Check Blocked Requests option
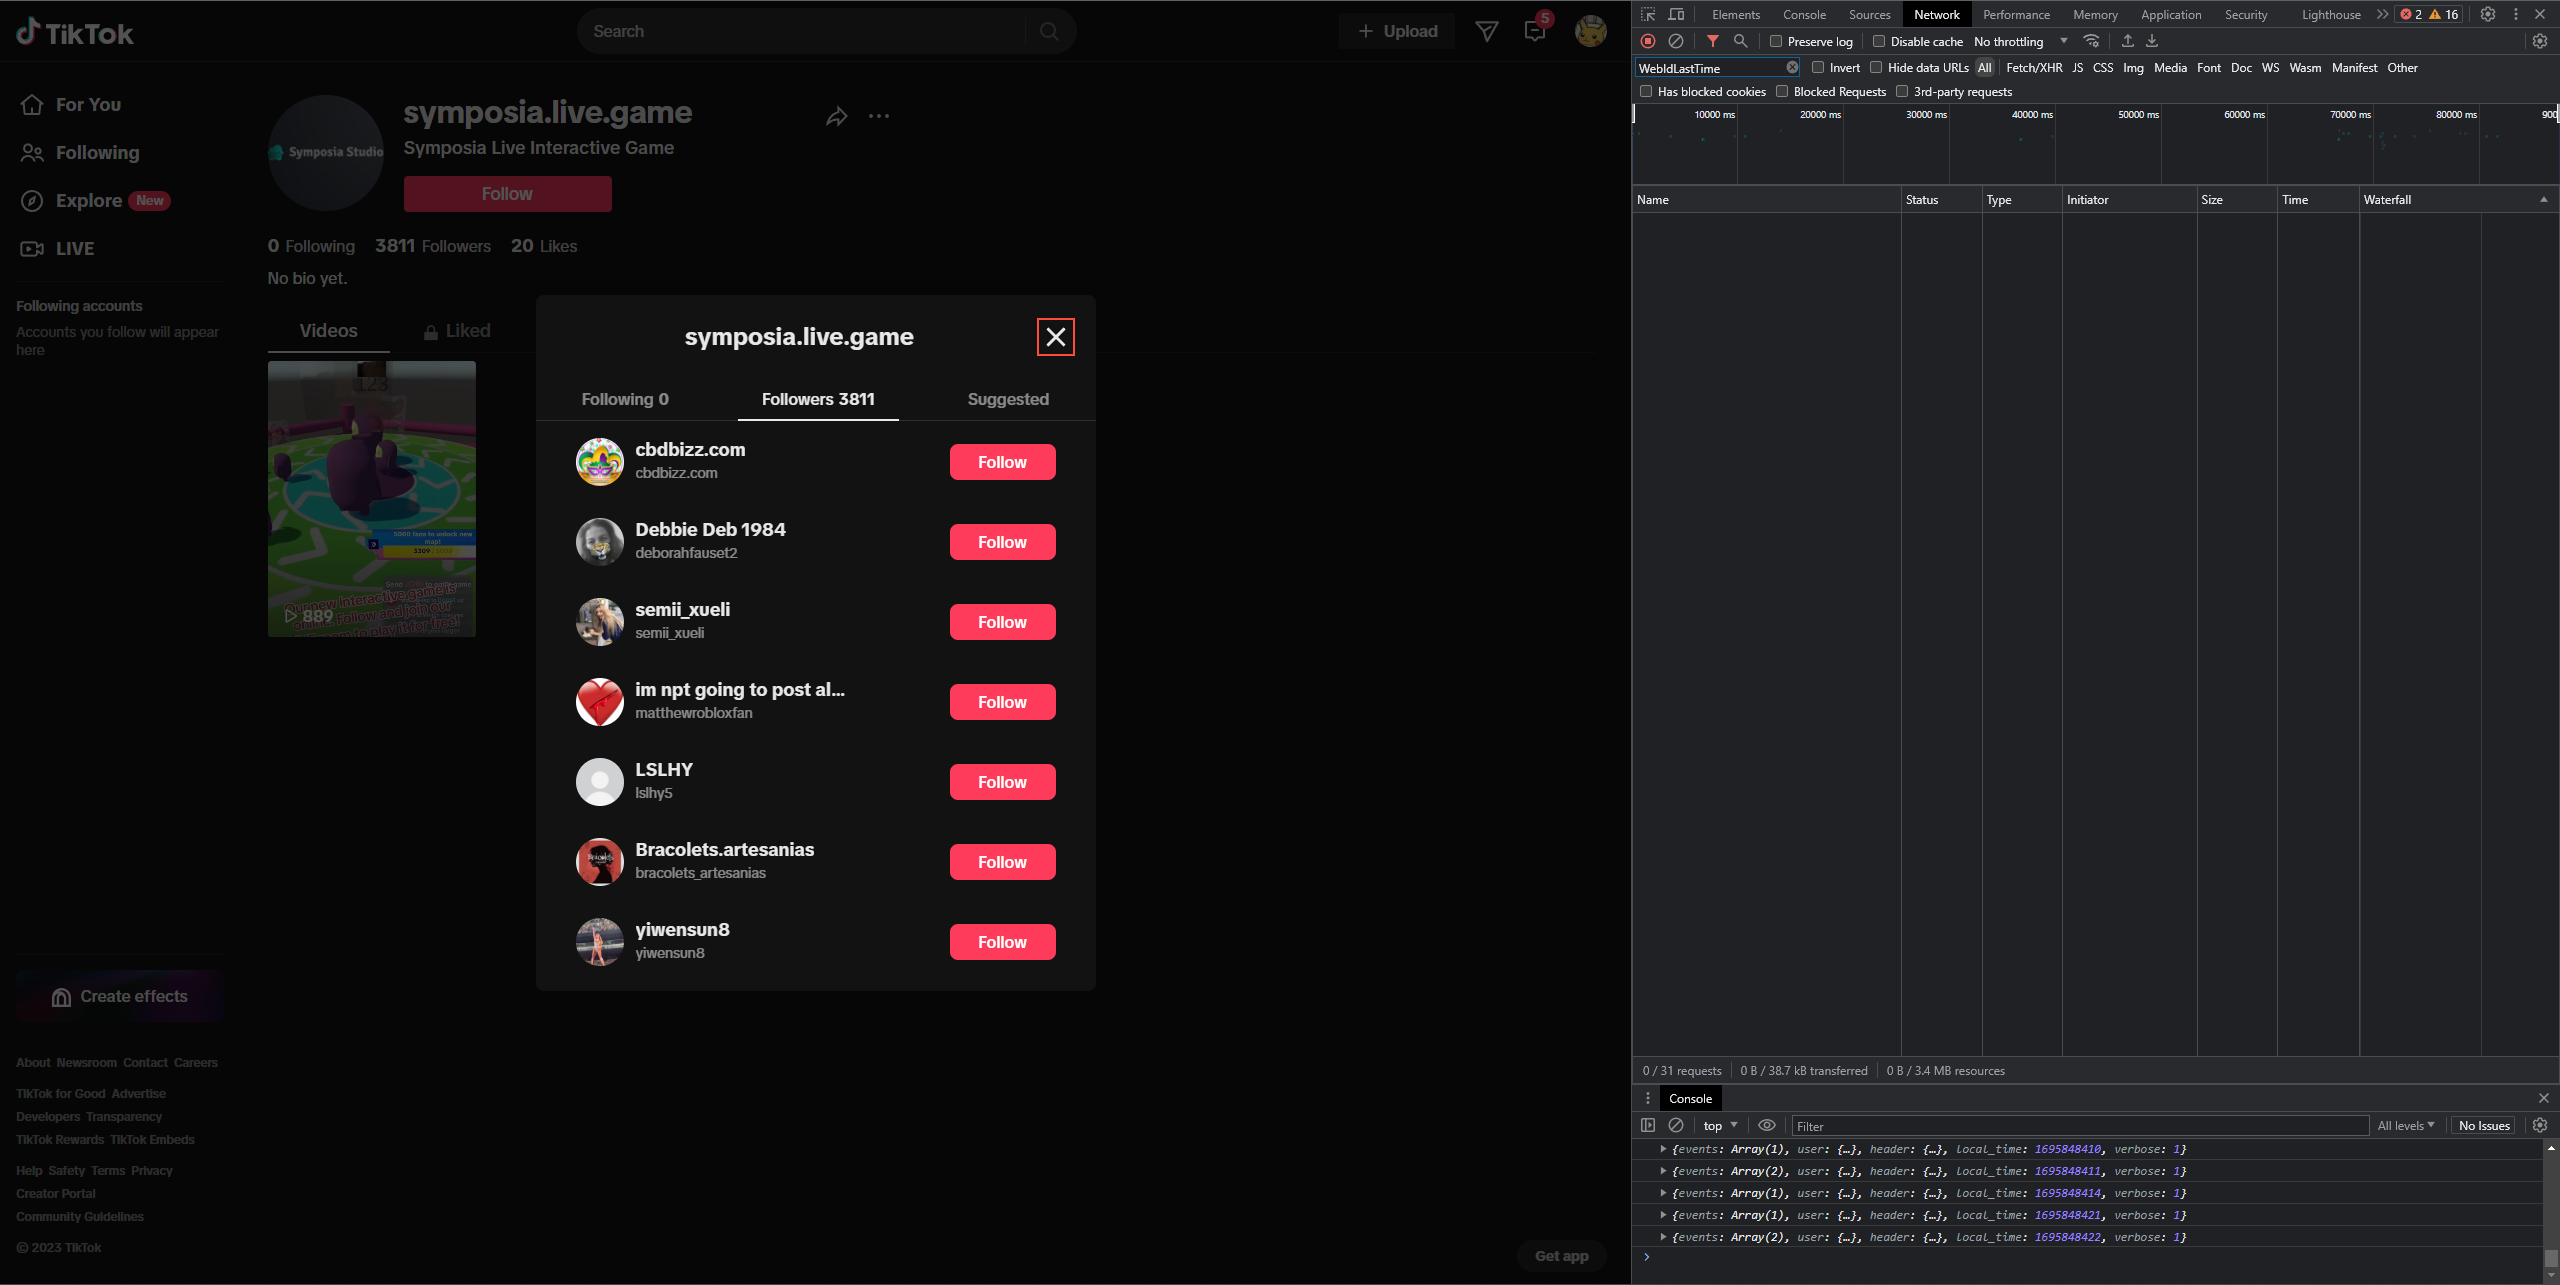 click(x=1782, y=91)
